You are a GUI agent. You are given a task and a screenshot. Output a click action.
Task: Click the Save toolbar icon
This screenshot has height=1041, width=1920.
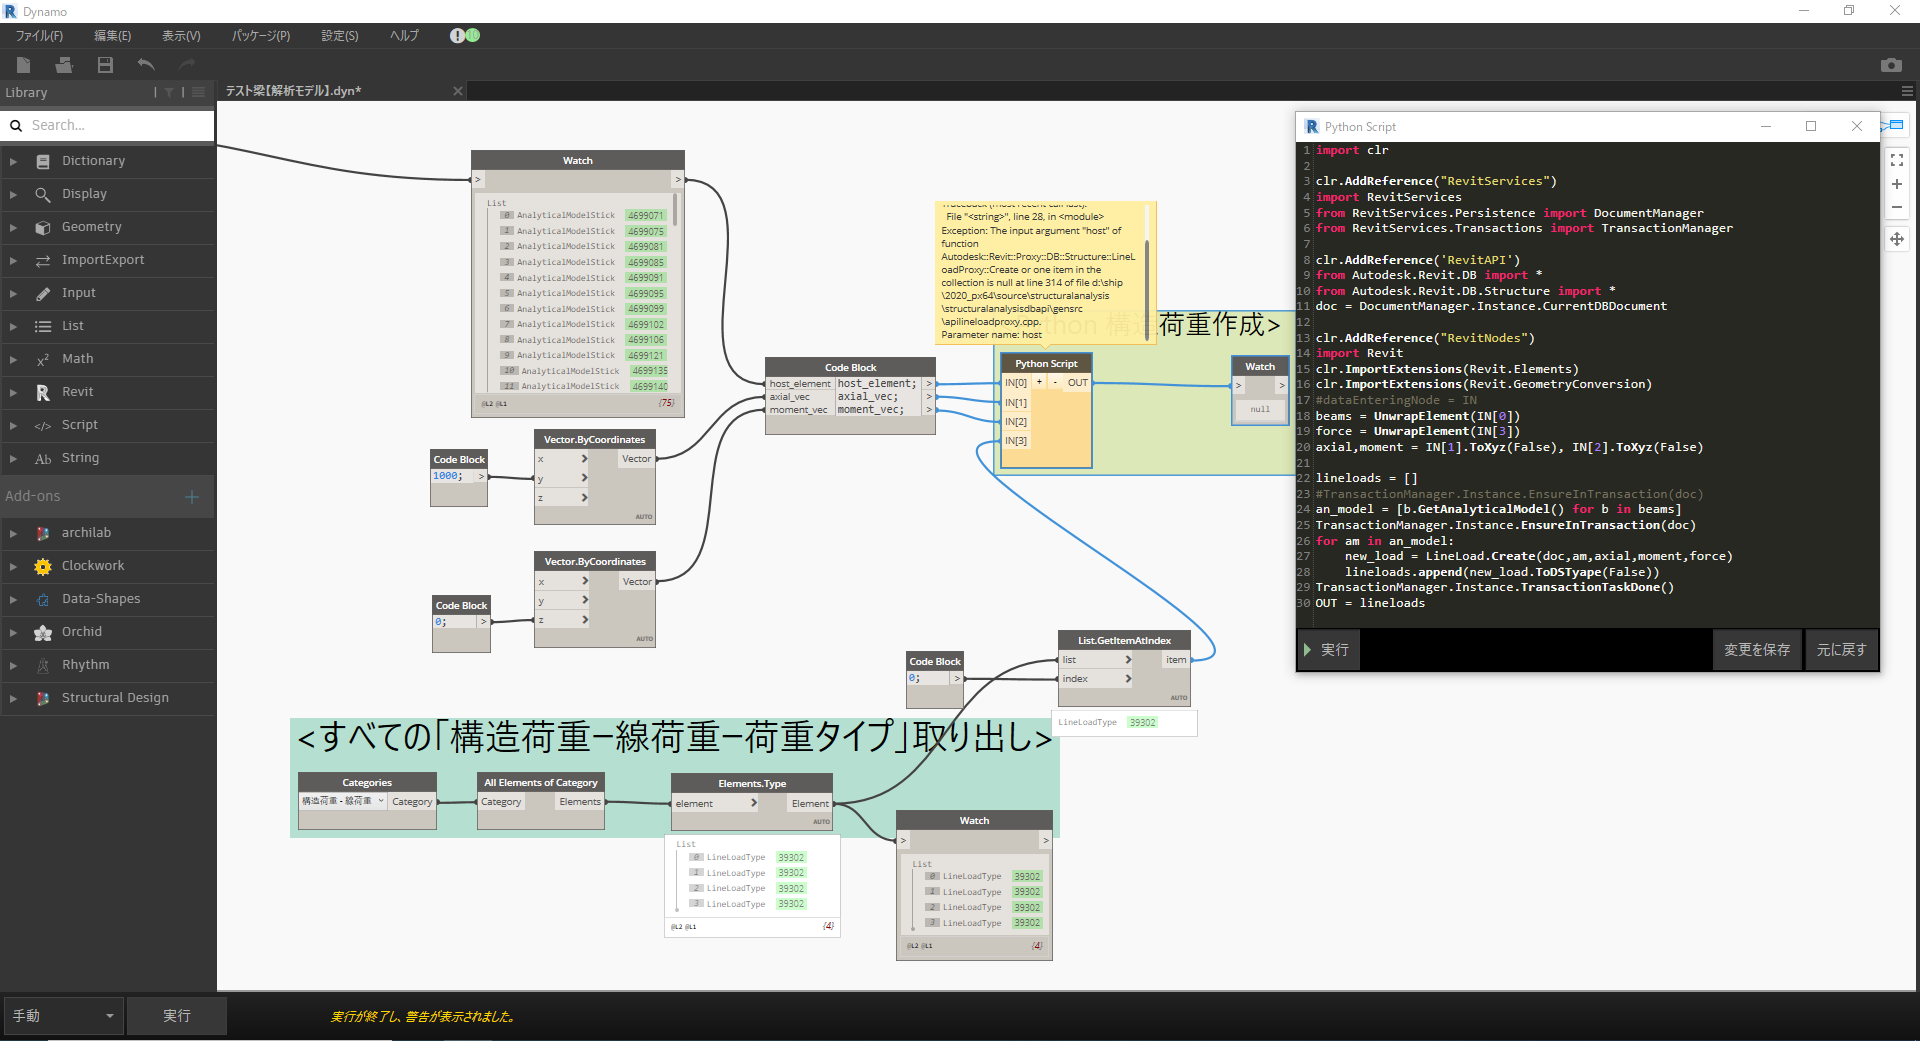point(105,65)
